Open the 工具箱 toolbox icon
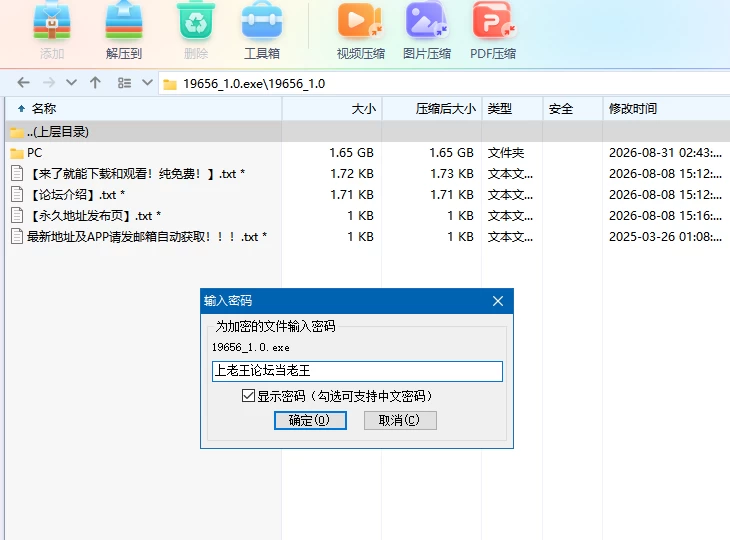This screenshot has height=540, width=730. click(x=262, y=21)
